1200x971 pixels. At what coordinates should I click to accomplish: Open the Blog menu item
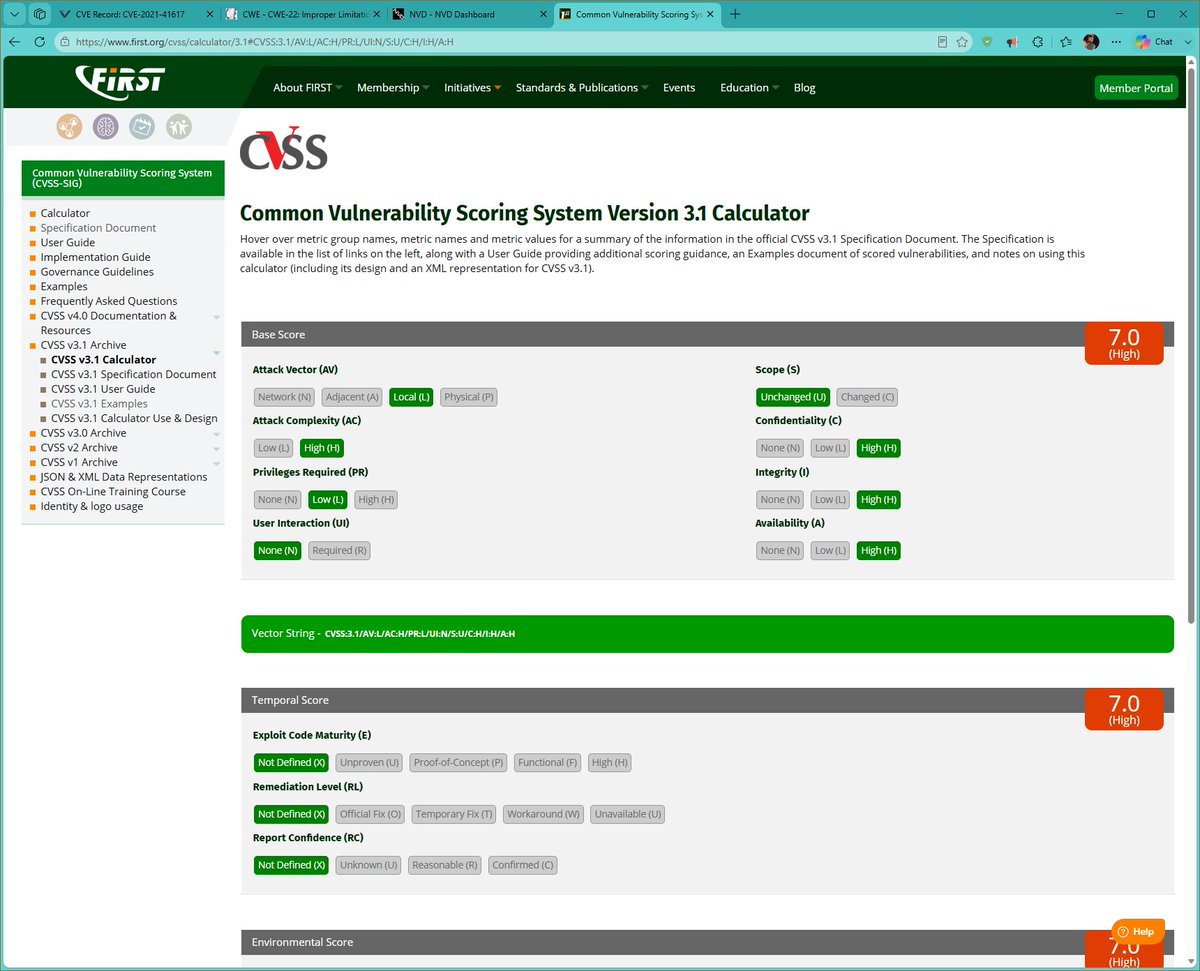pos(805,88)
